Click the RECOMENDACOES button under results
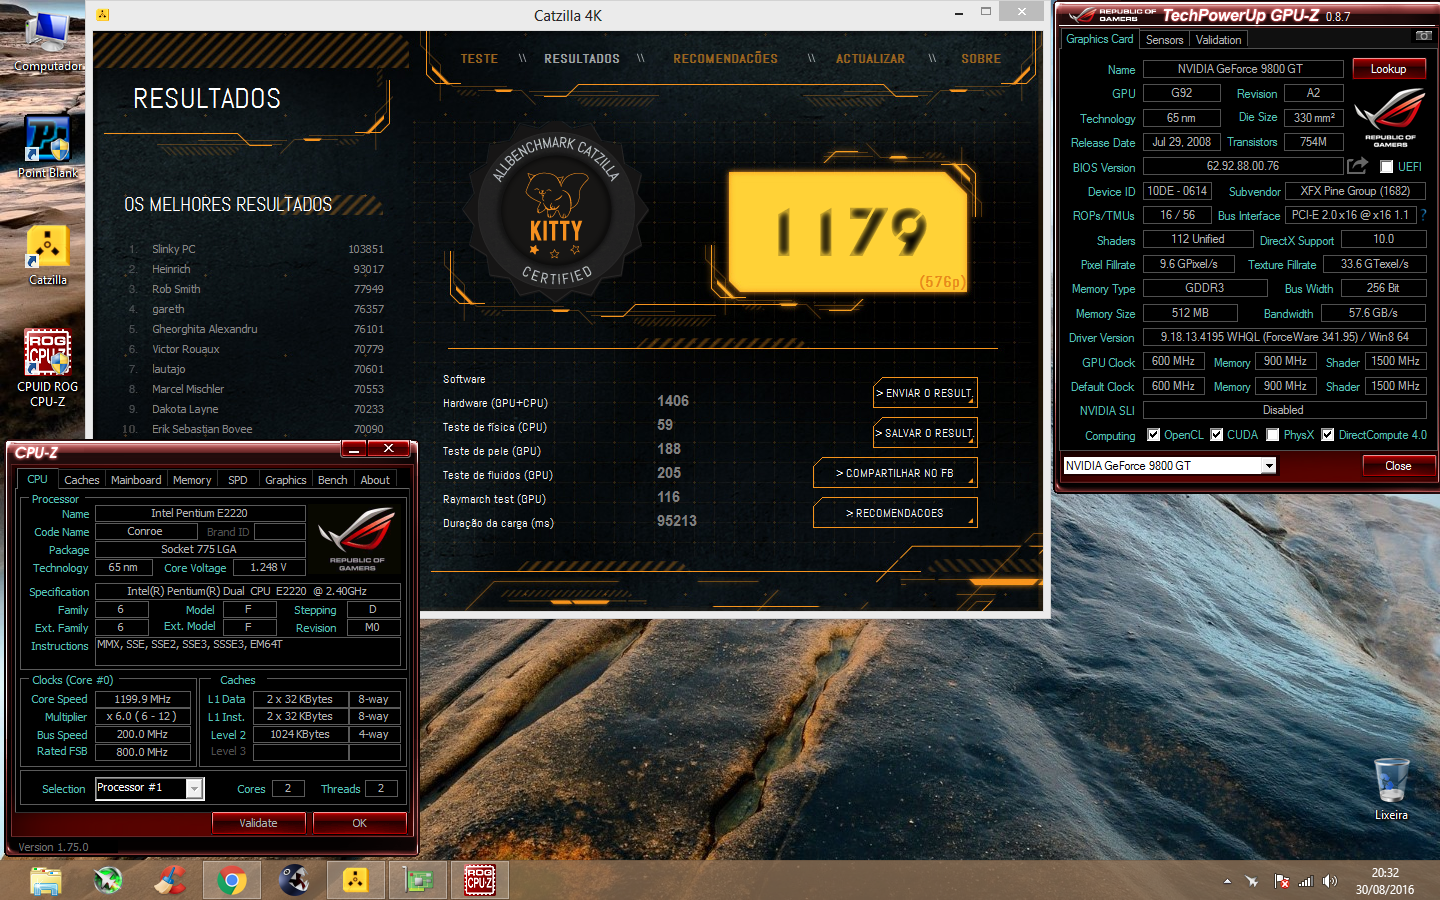 coord(895,513)
